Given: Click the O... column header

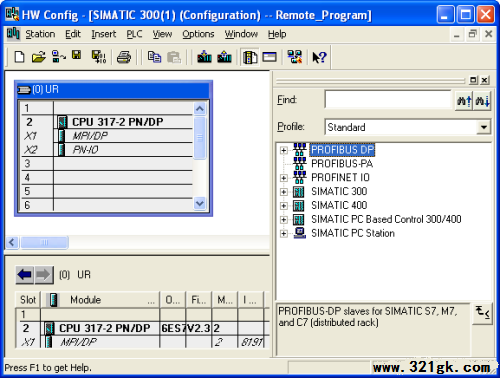Looking at the screenshot, I should click(x=173, y=300).
